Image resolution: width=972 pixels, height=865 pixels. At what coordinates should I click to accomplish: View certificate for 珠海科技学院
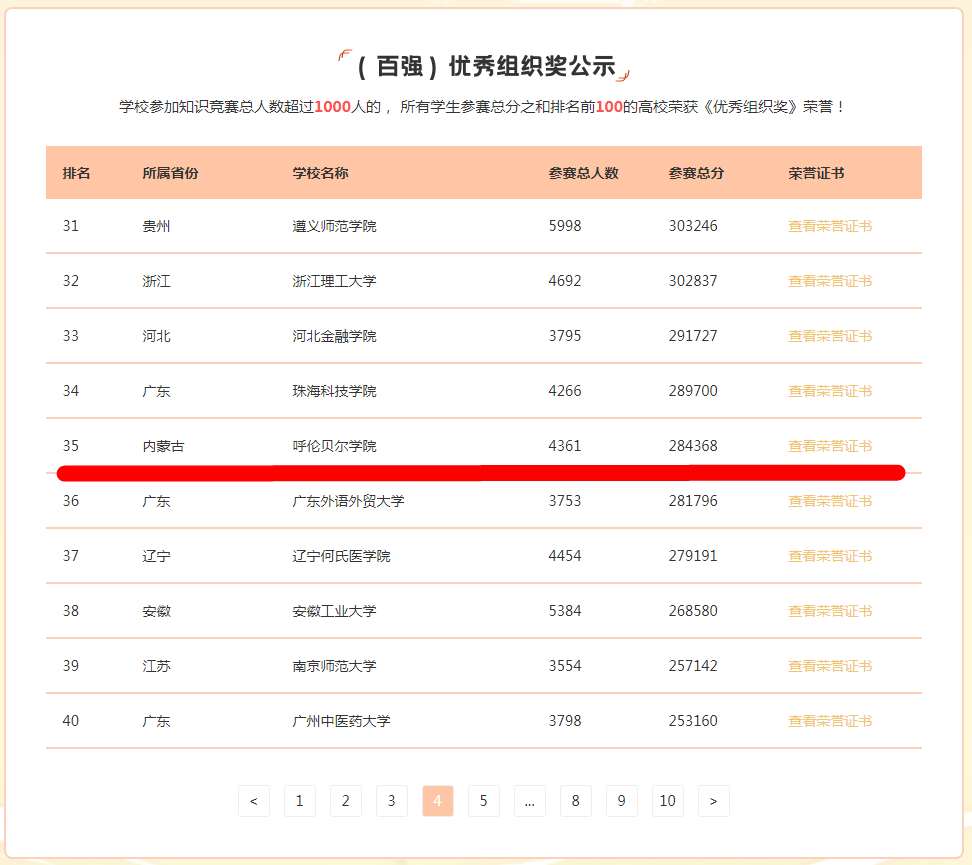[830, 391]
